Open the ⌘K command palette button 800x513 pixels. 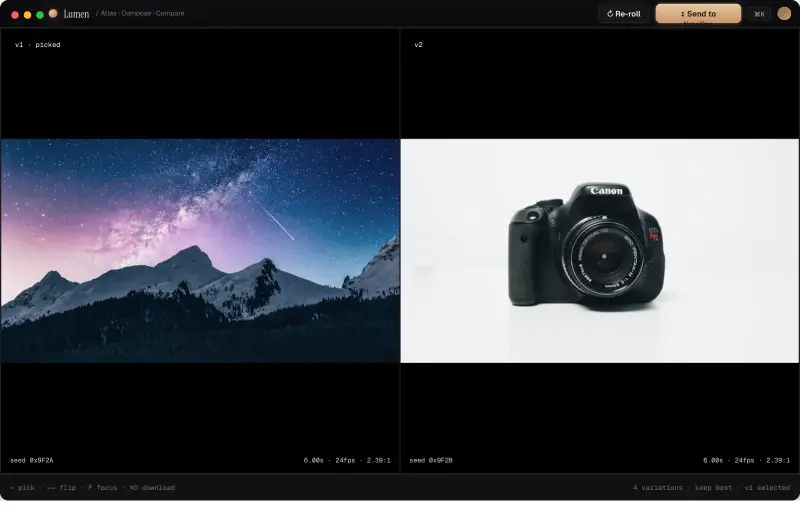(759, 14)
